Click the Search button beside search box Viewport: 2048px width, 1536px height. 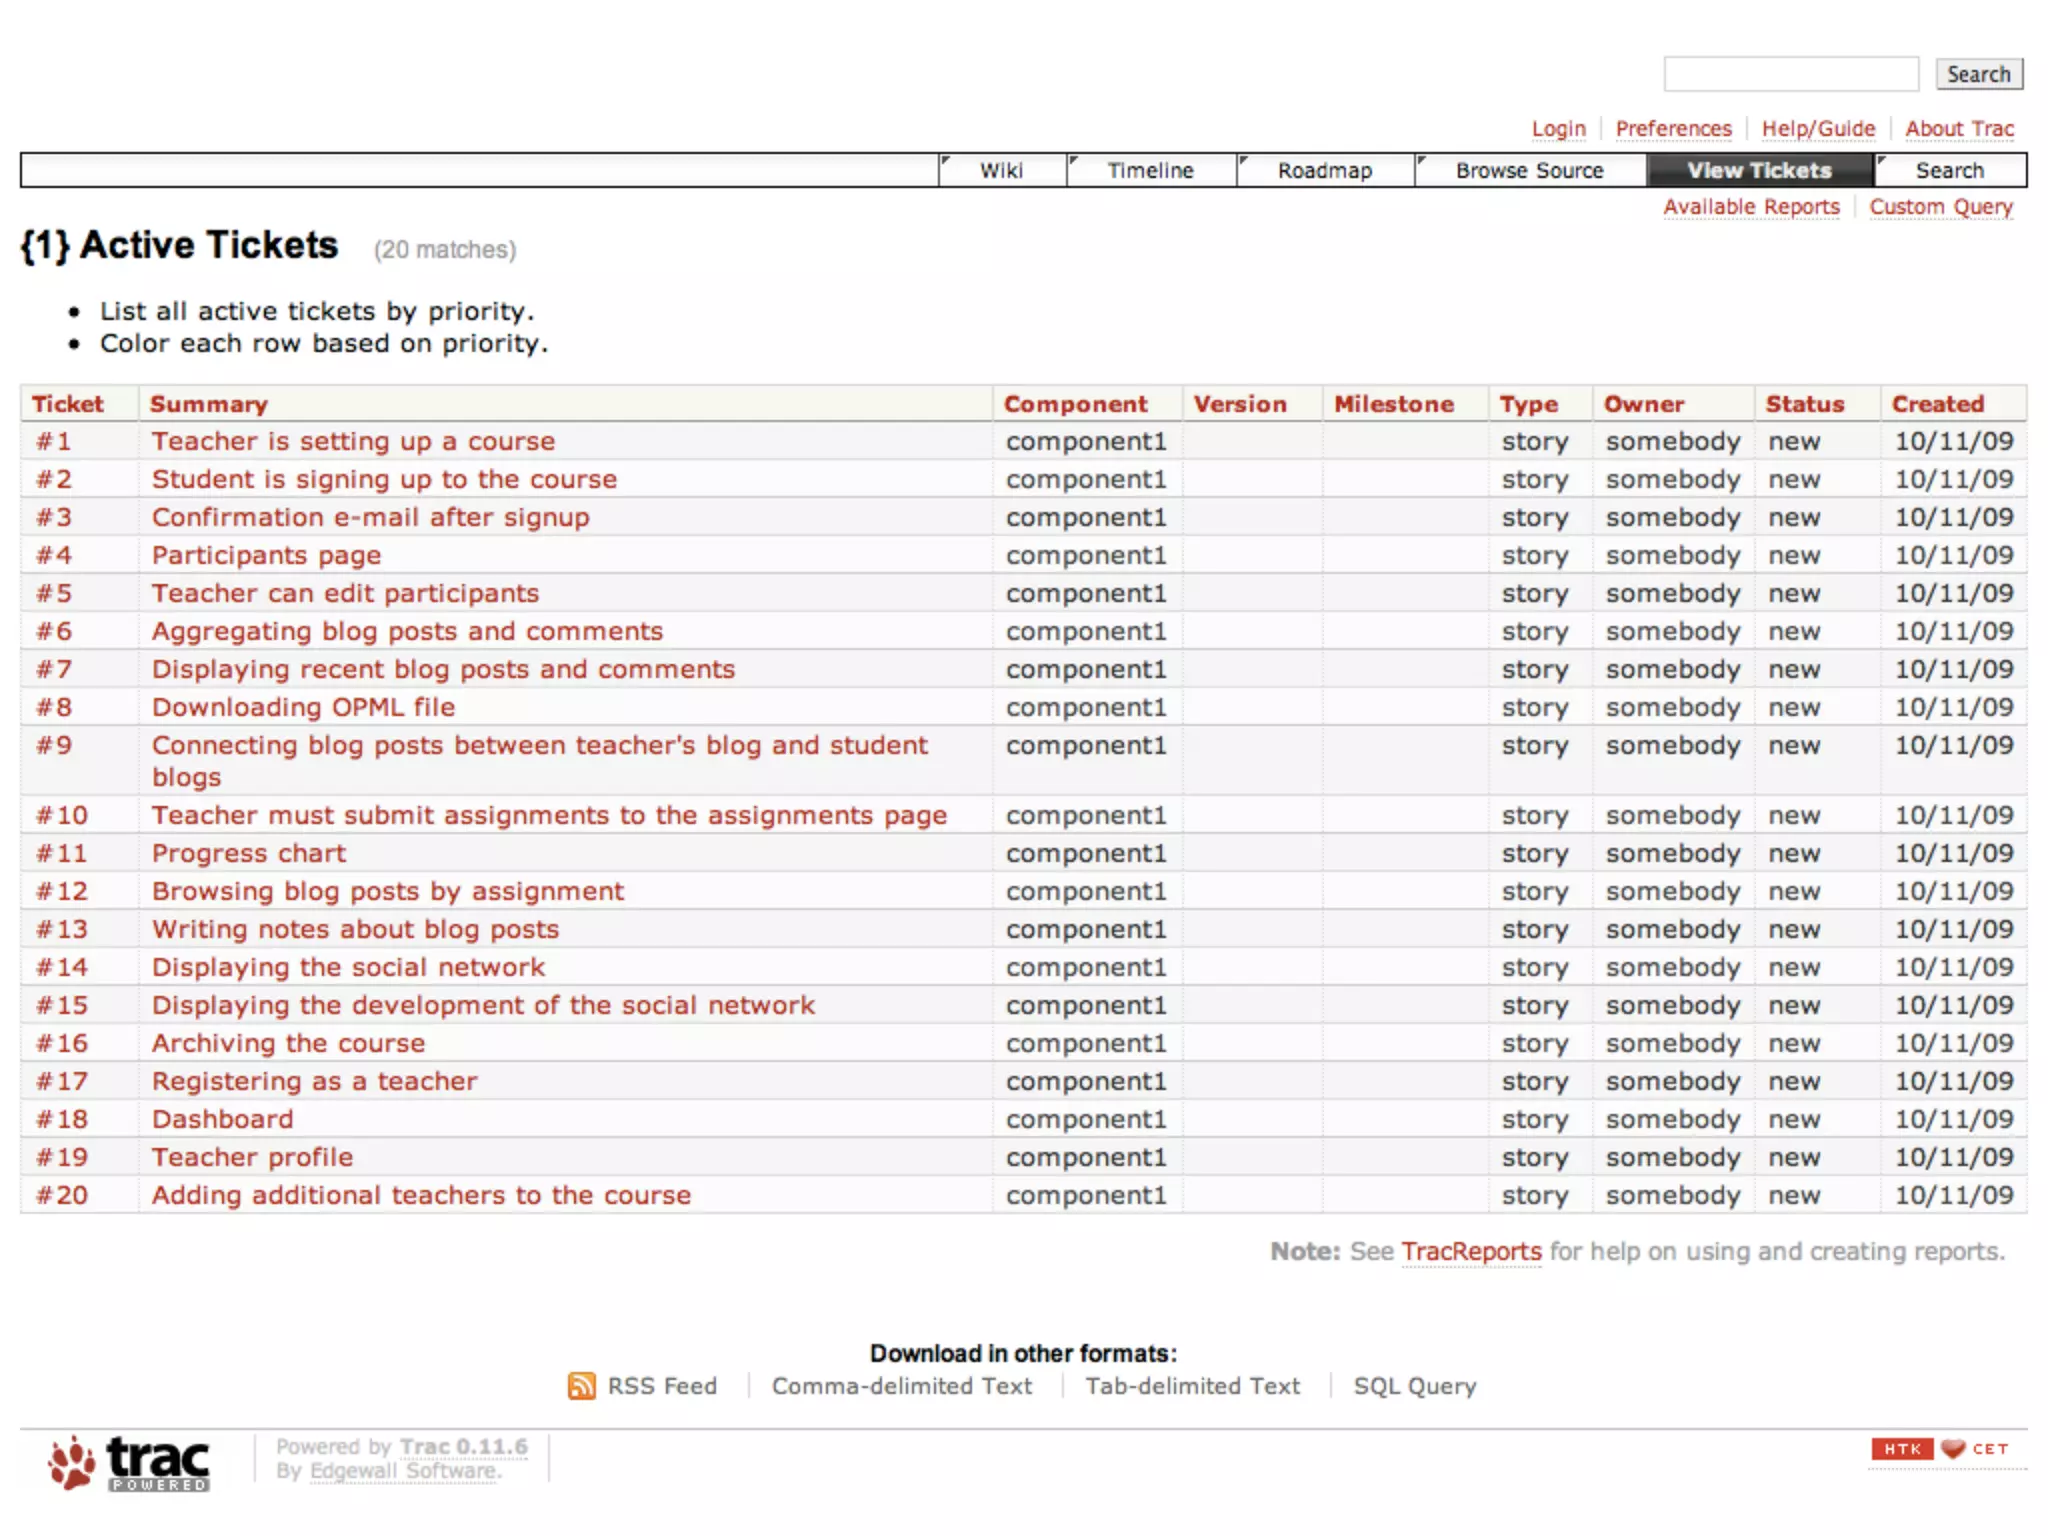click(1978, 74)
